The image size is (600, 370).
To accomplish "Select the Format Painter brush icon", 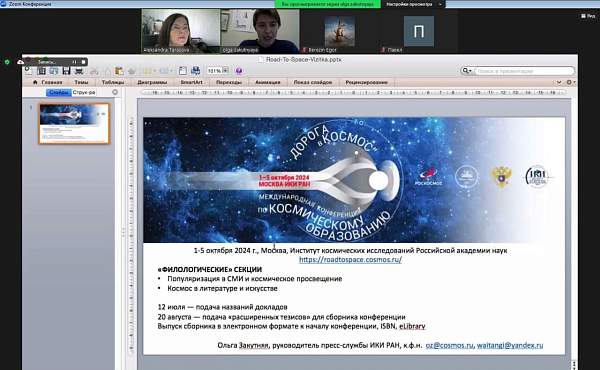I will click(x=132, y=71).
